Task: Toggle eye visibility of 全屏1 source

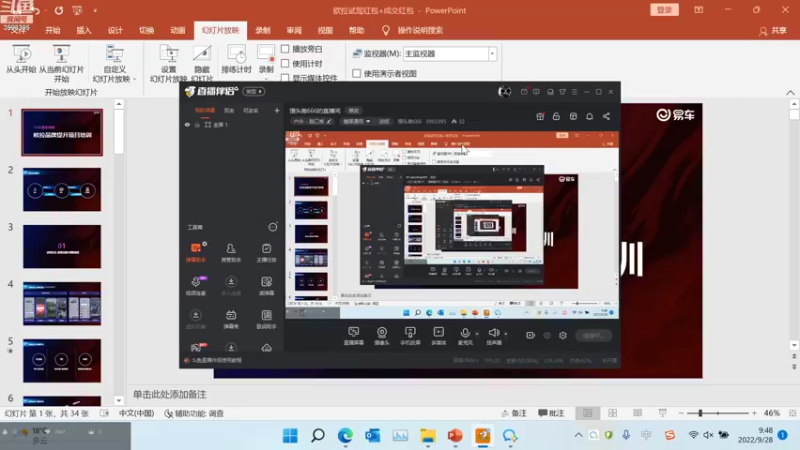Action: pos(187,124)
